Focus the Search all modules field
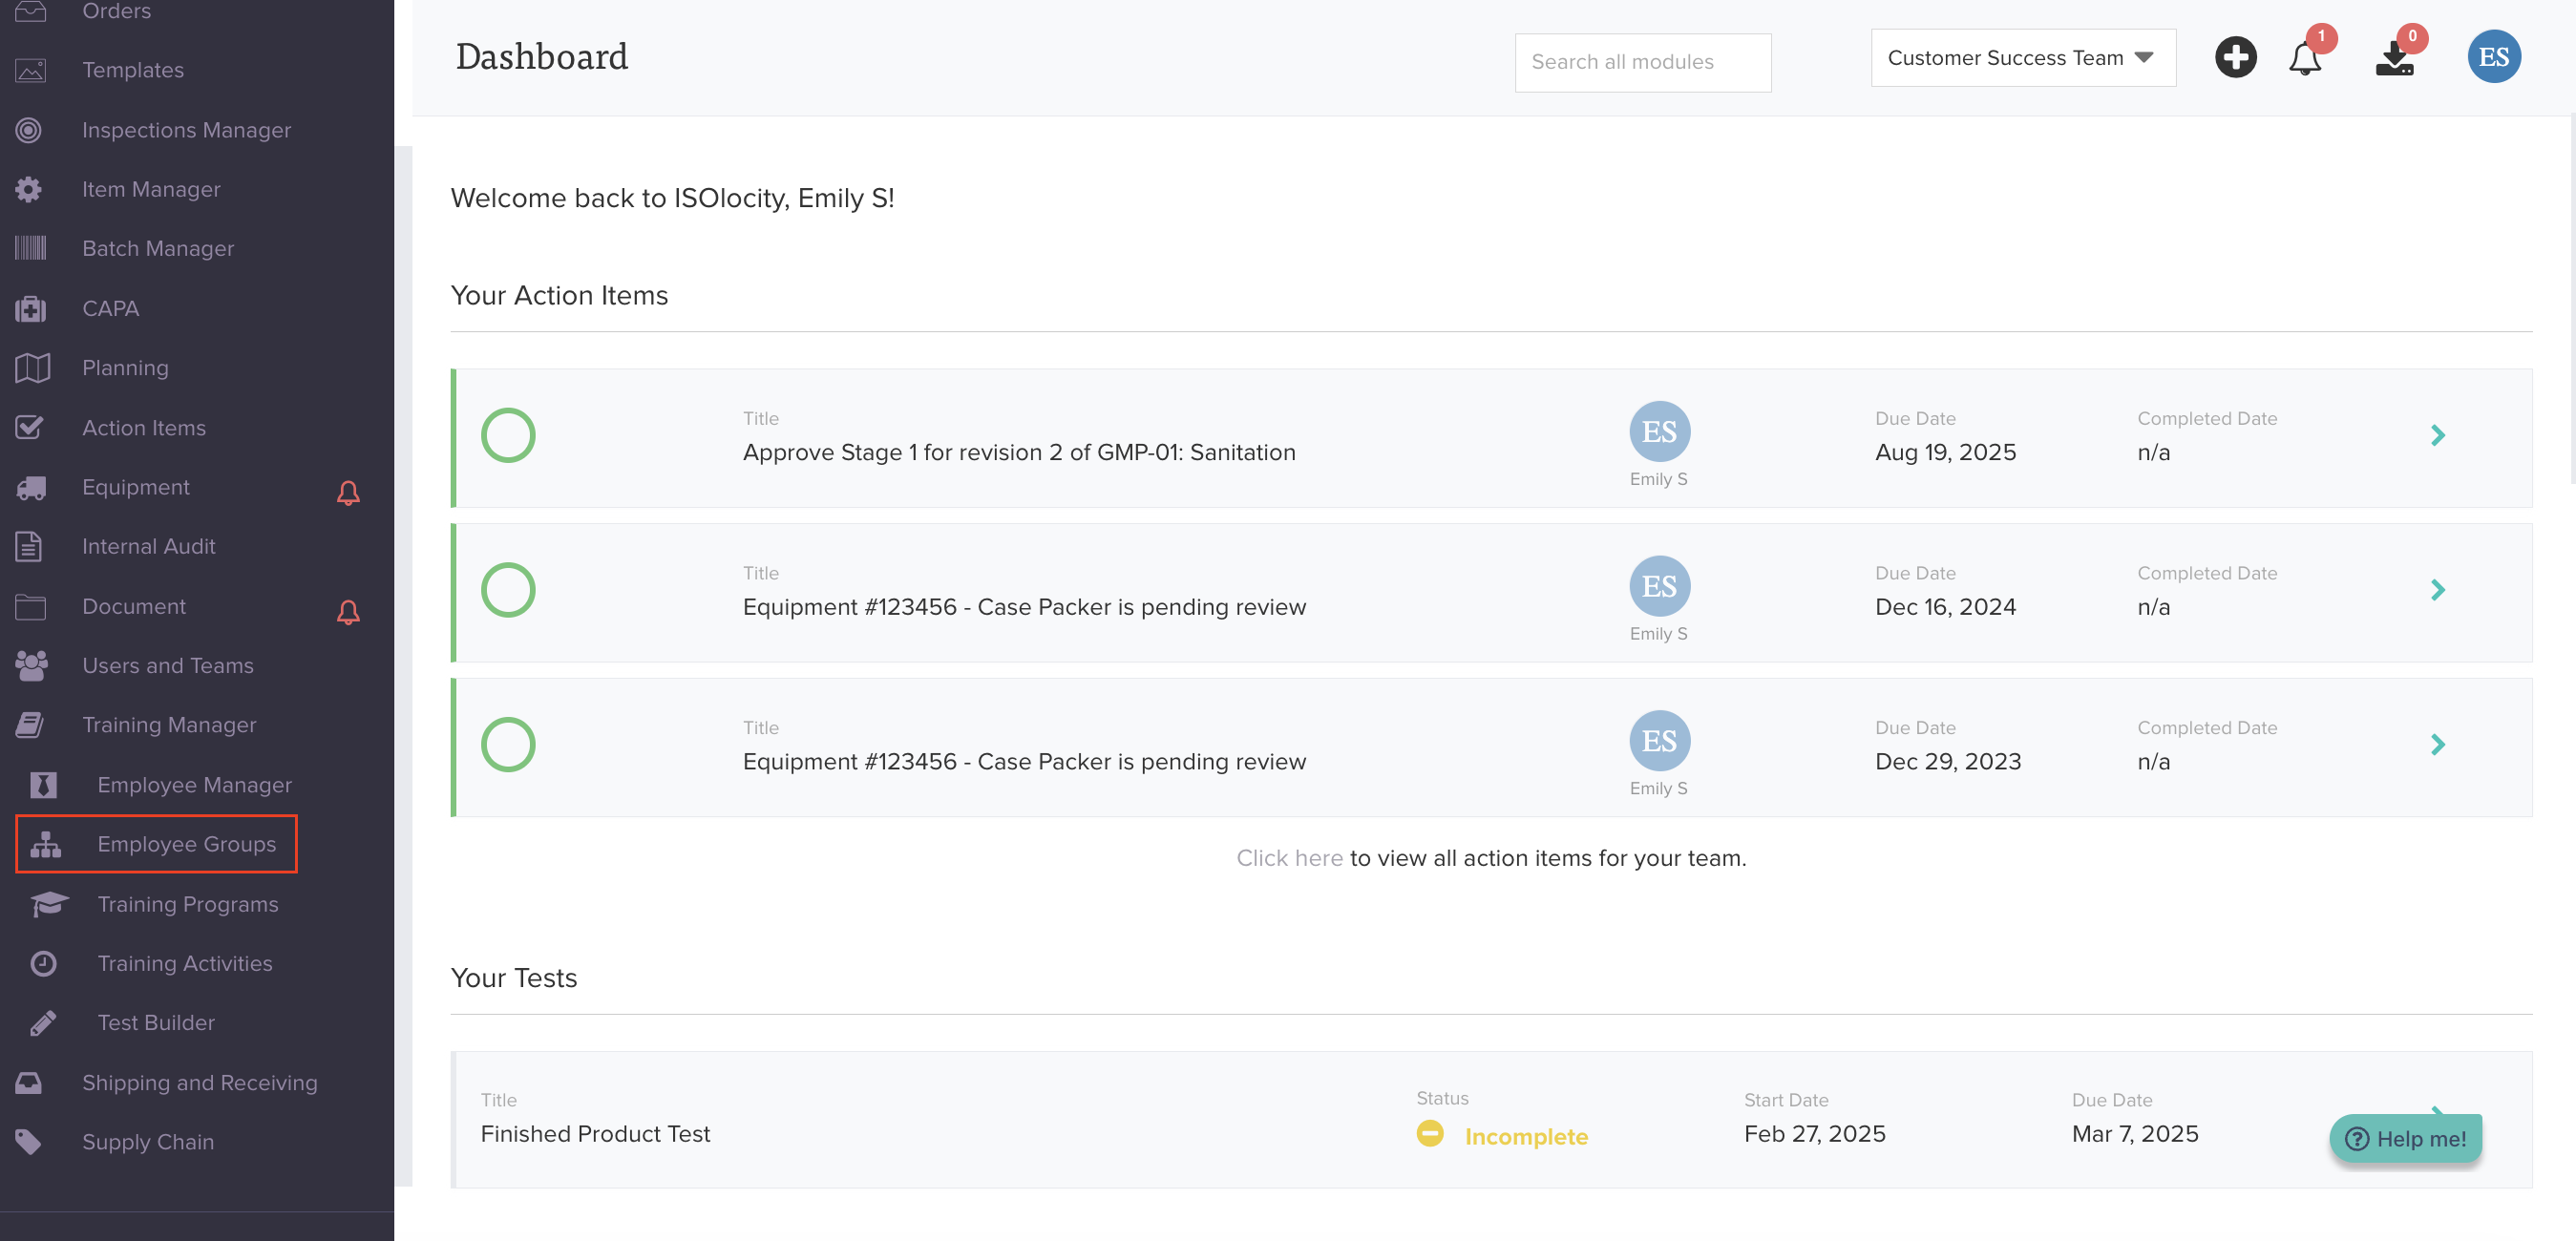 coord(1642,62)
